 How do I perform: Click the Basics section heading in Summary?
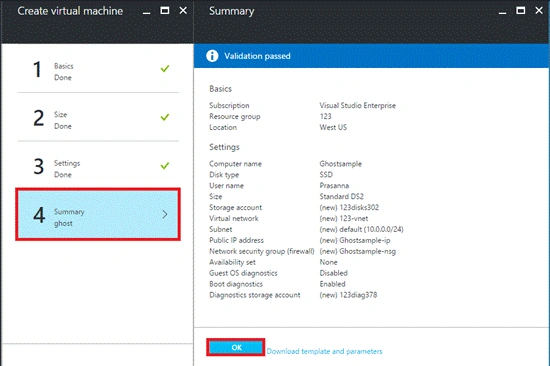[x=220, y=89]
